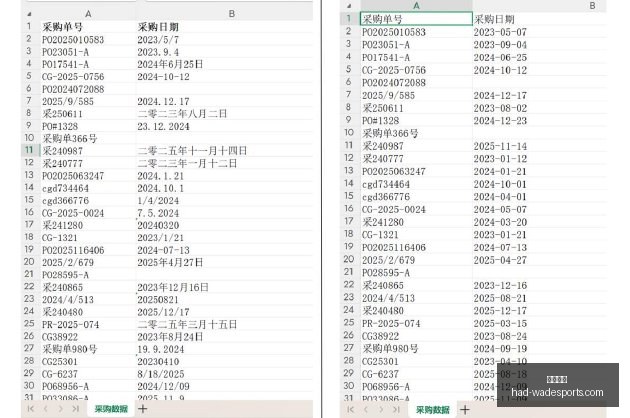Select row 1 header in right spreadsheet
The height and width of the screenshot is (418, 630).
(349, 18)
